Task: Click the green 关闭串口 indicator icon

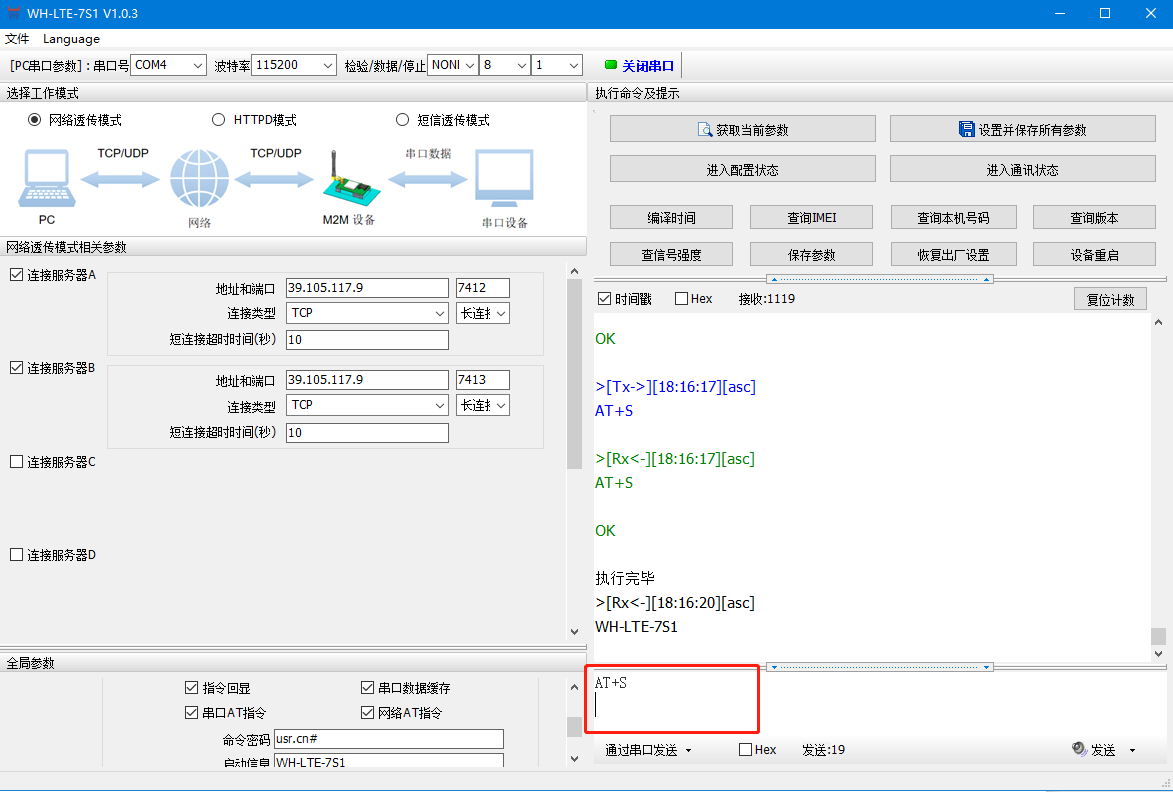Action: 611,66
